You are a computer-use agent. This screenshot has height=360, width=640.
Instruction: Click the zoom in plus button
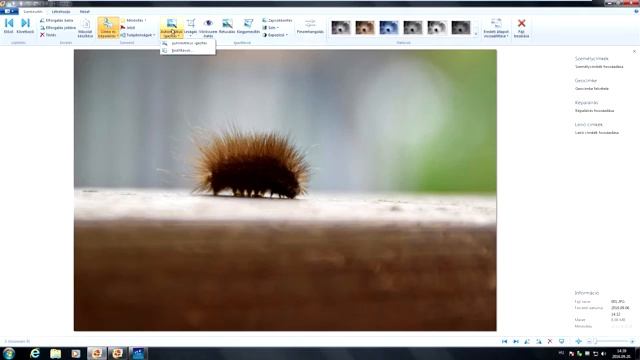(x=632, y=341)
